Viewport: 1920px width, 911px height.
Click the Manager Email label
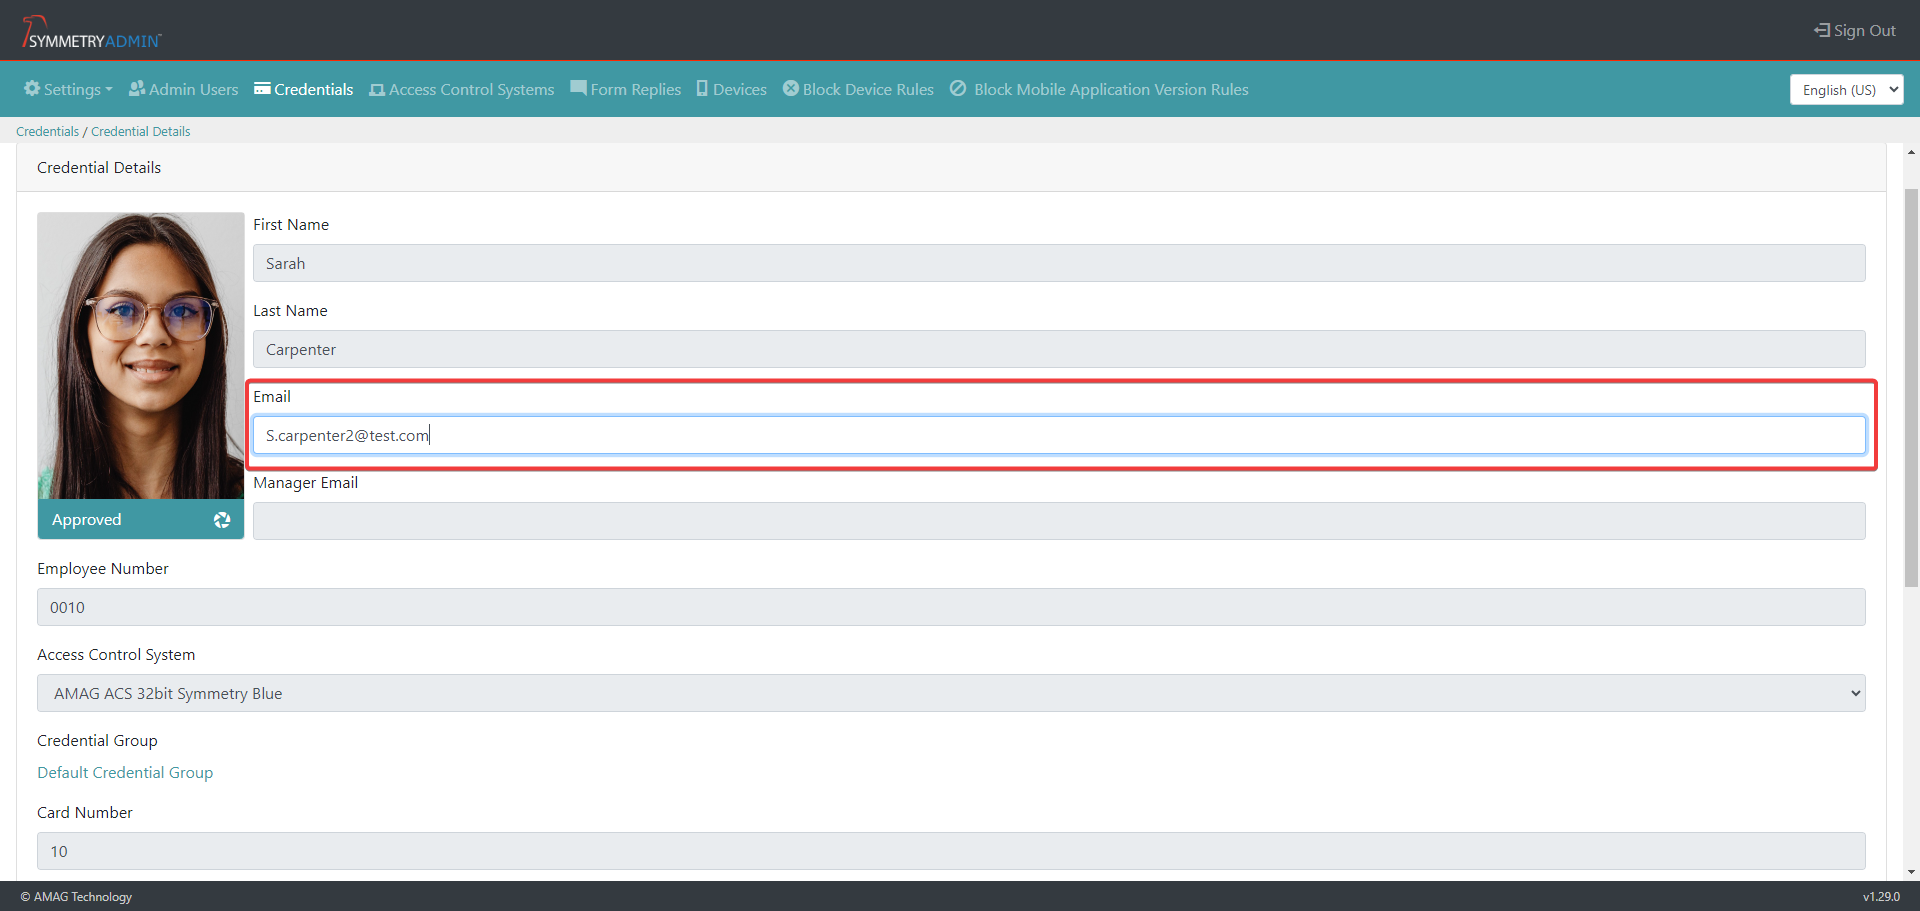tap(305, 482)
